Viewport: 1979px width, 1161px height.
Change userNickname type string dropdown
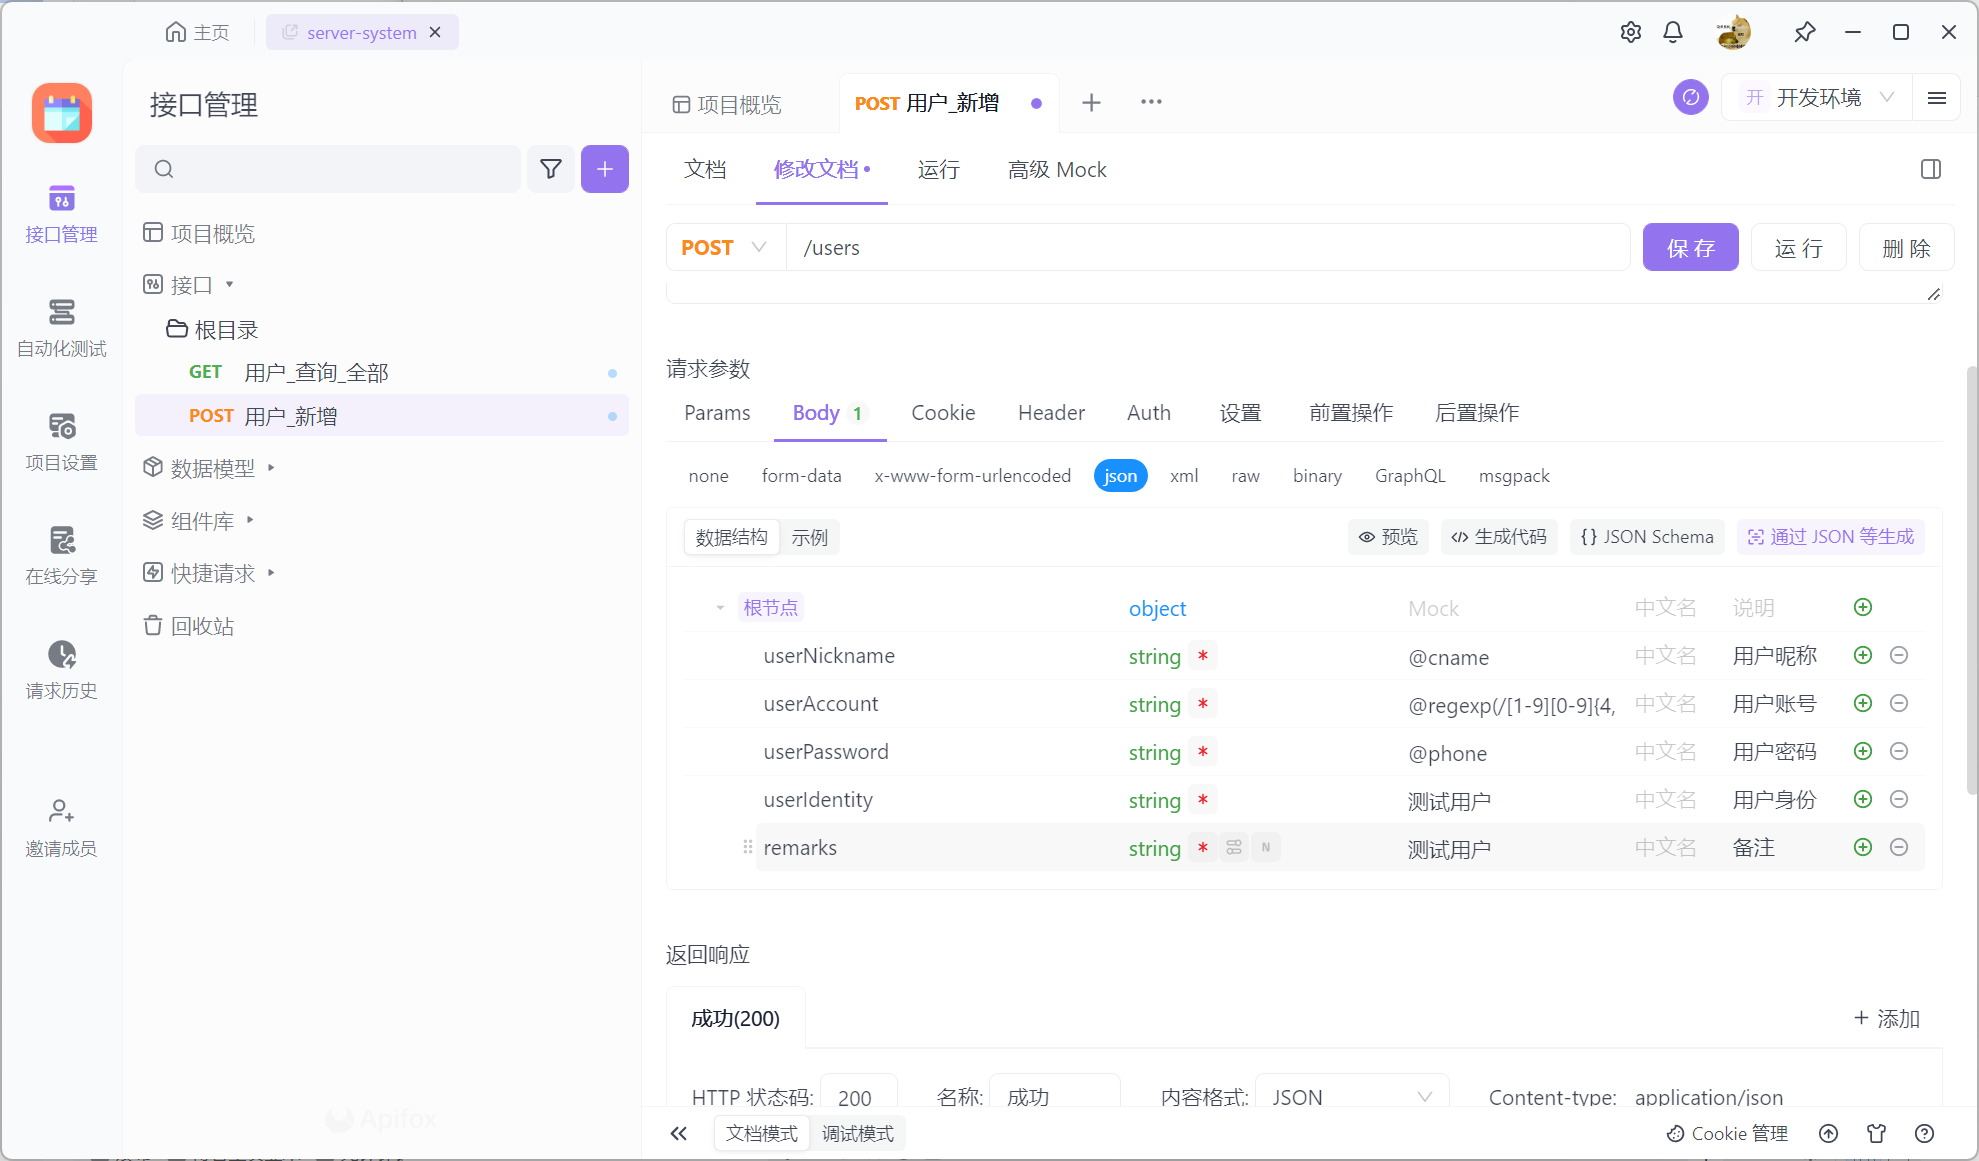pyautogui.click(x=1155, y=656)
